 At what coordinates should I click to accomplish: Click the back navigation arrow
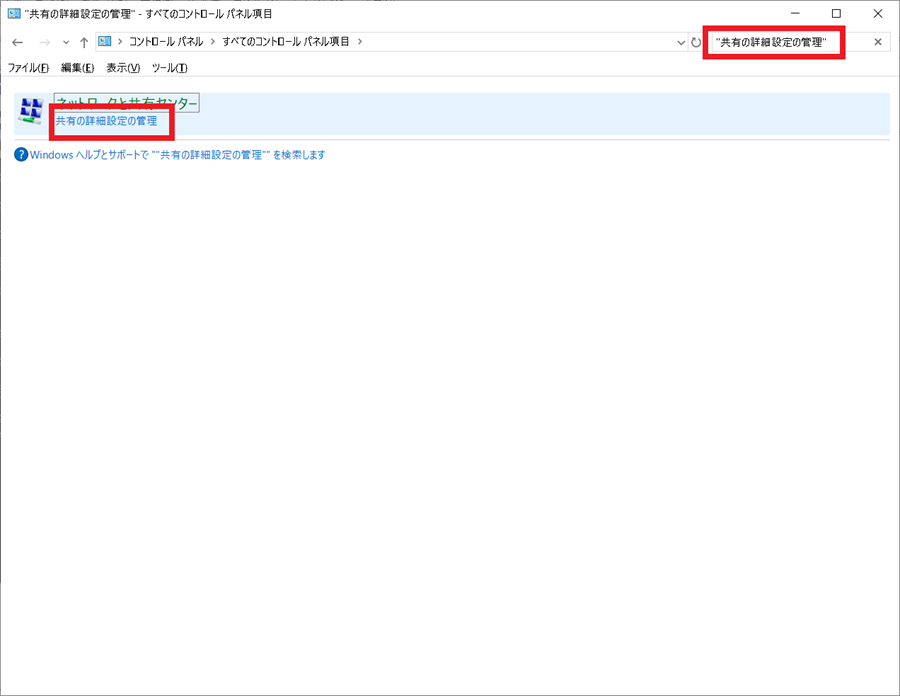click(17, 42)
